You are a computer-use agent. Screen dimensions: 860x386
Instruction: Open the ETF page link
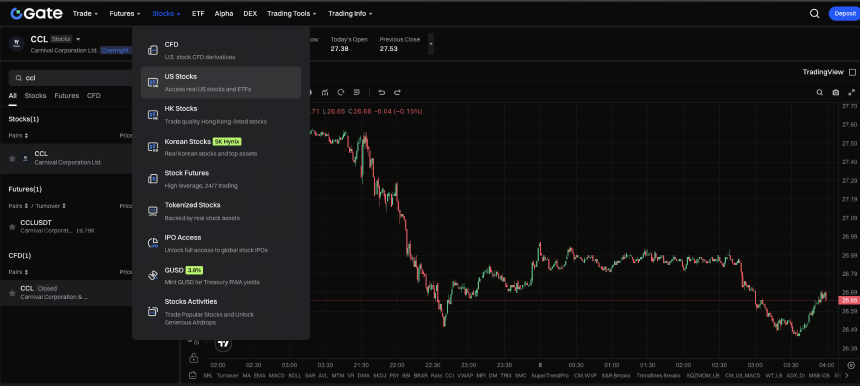point(198,14)
